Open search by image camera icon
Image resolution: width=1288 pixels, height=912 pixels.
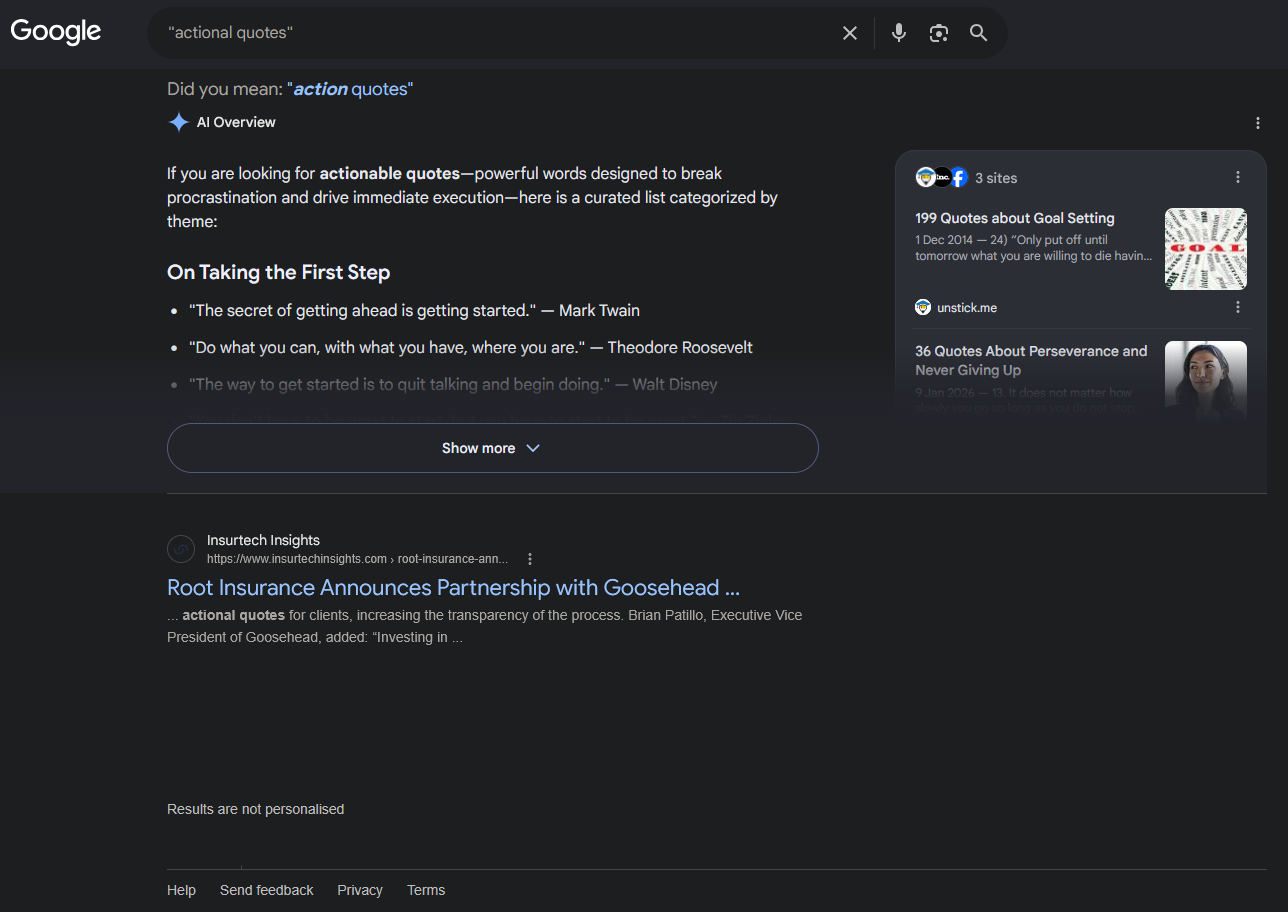(938, 33)
